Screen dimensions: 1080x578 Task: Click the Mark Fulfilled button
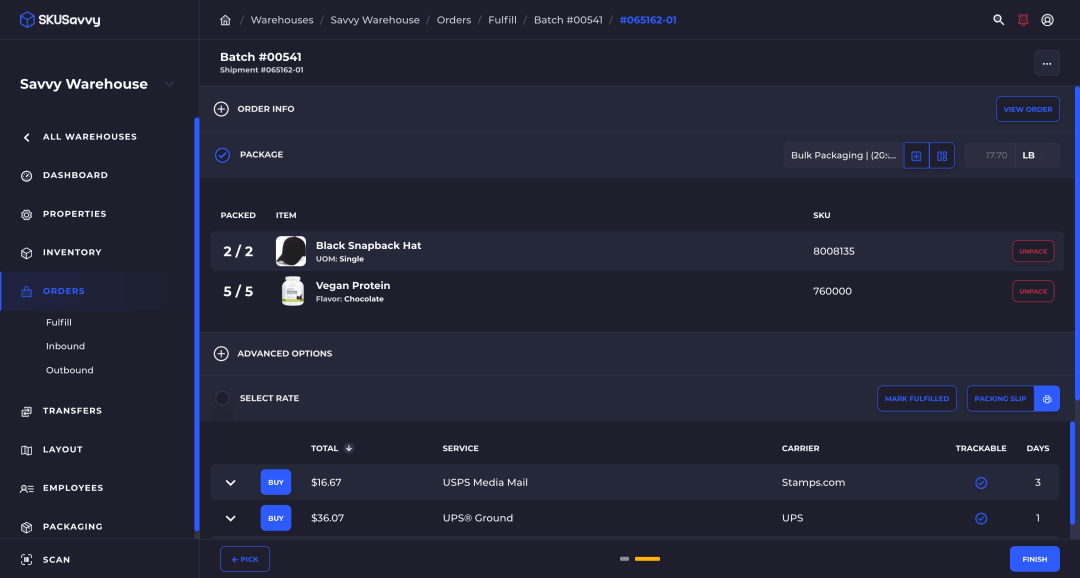click(x=917, y=399)
